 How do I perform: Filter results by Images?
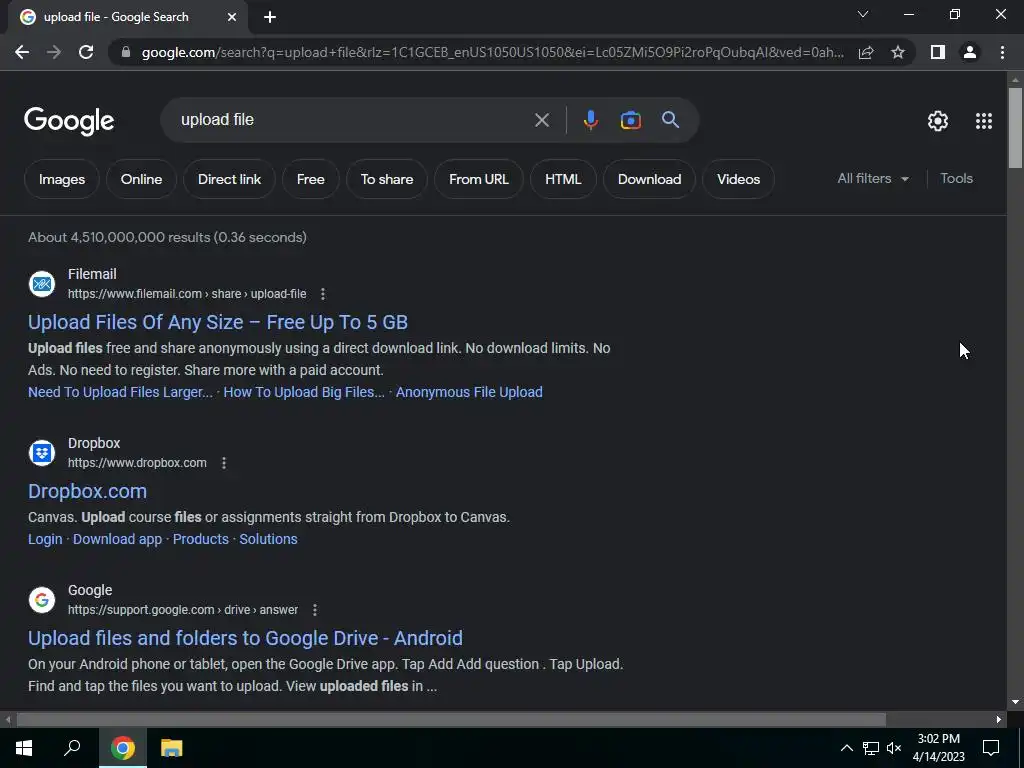coord(61,179)
